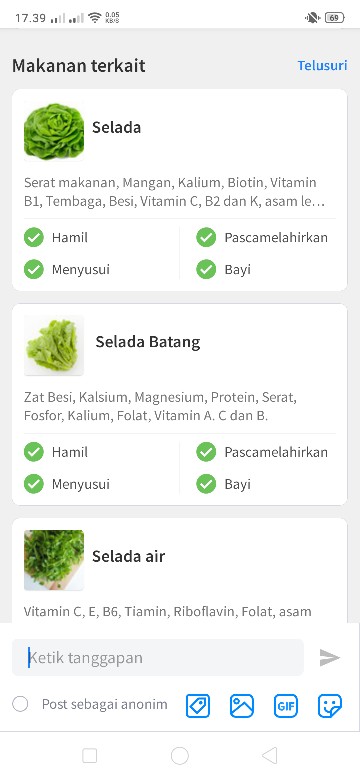This screenshot has height=780, width=360.
Task: Open the sticker emoji icon
Action: (x=330, y=705)
